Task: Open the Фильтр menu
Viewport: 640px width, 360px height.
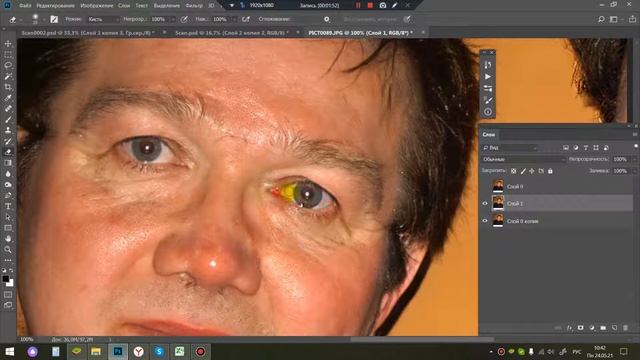Action: (x=194, y=6)
